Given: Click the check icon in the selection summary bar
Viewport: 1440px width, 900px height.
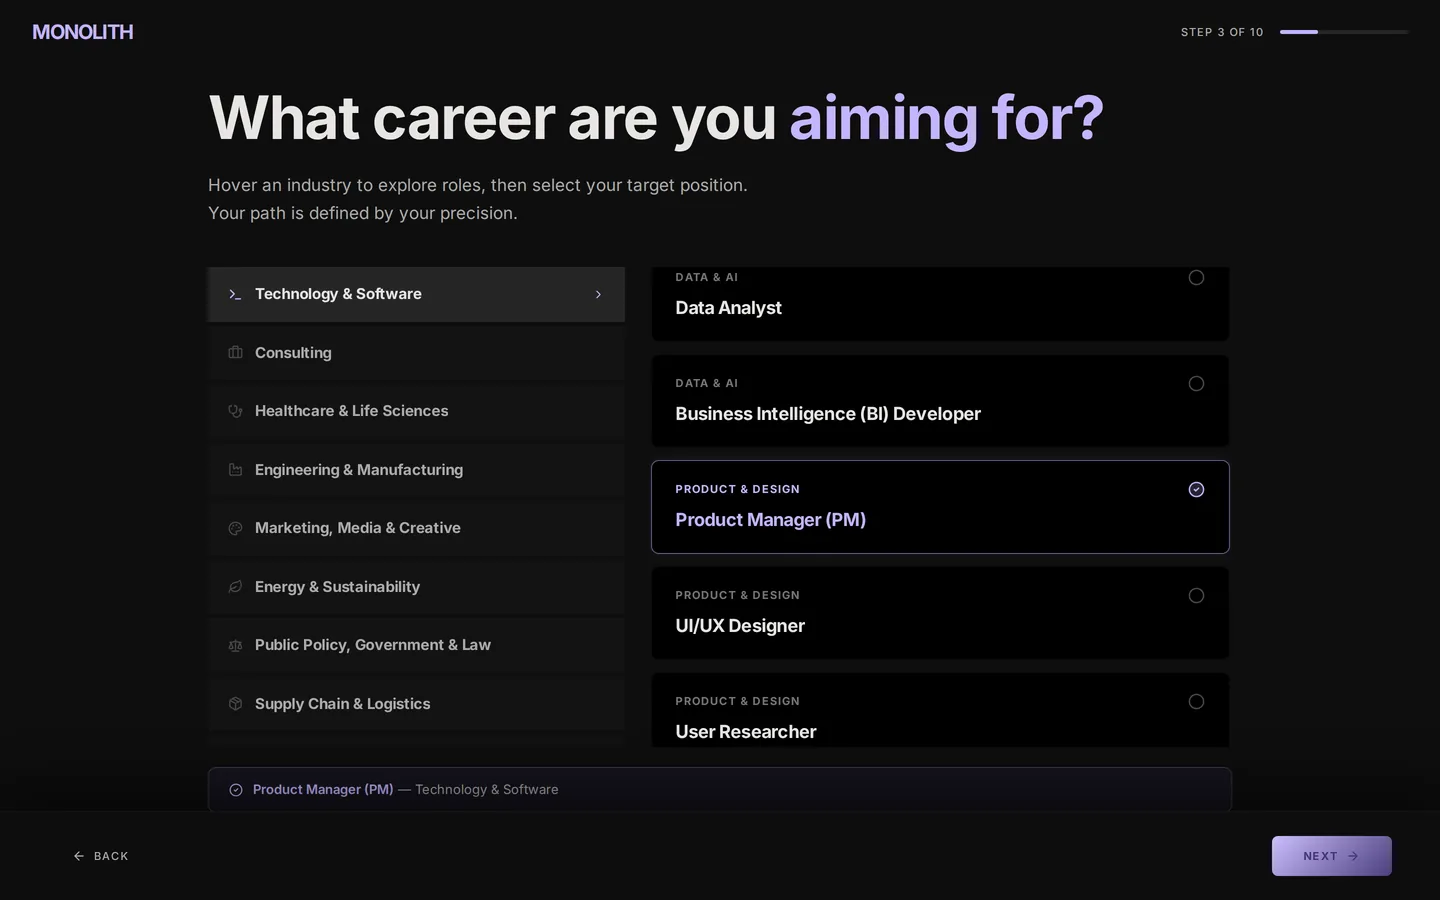Looking at the screenshot, I should pos(236,790).
